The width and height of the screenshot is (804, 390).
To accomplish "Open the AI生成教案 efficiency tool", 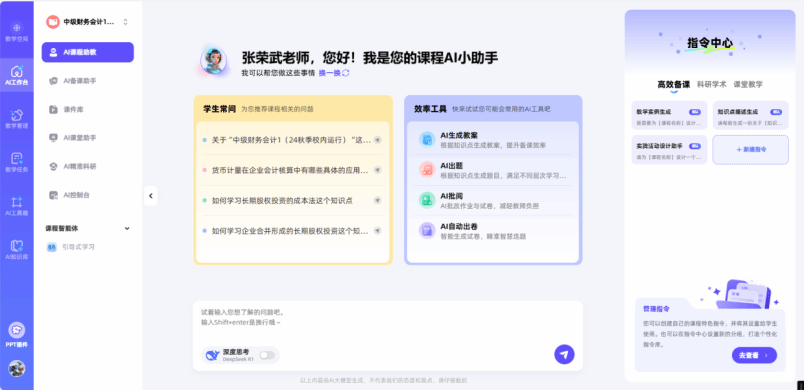I will coord(493,140).
